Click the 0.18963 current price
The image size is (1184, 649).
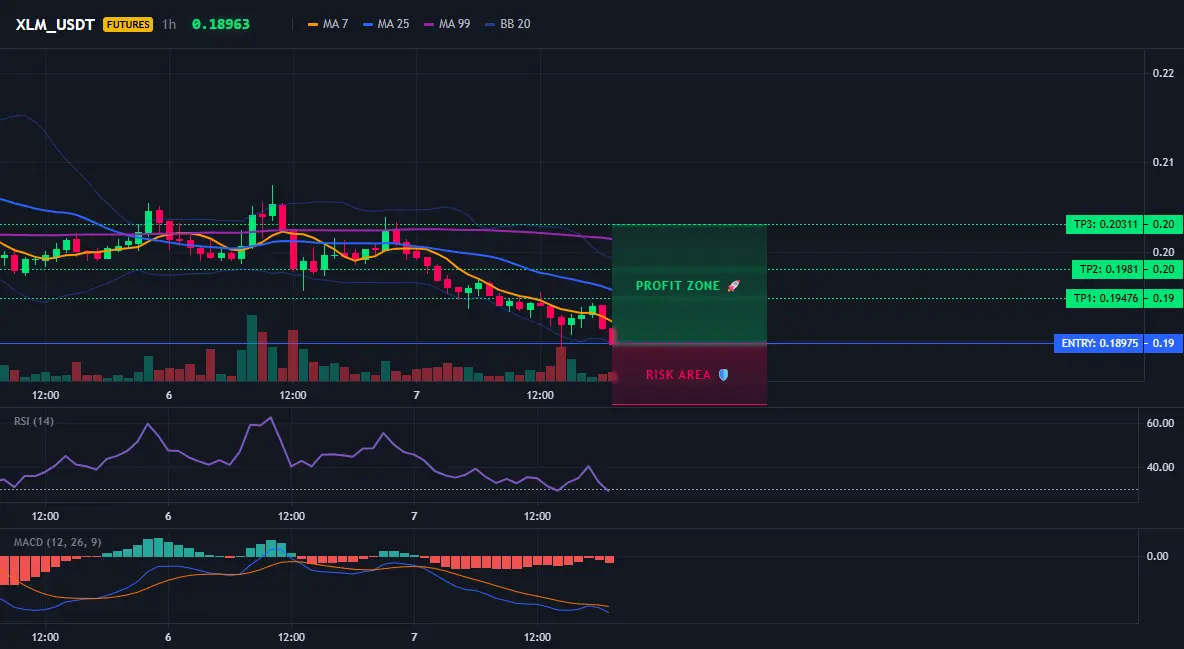[x=220, y=24]
